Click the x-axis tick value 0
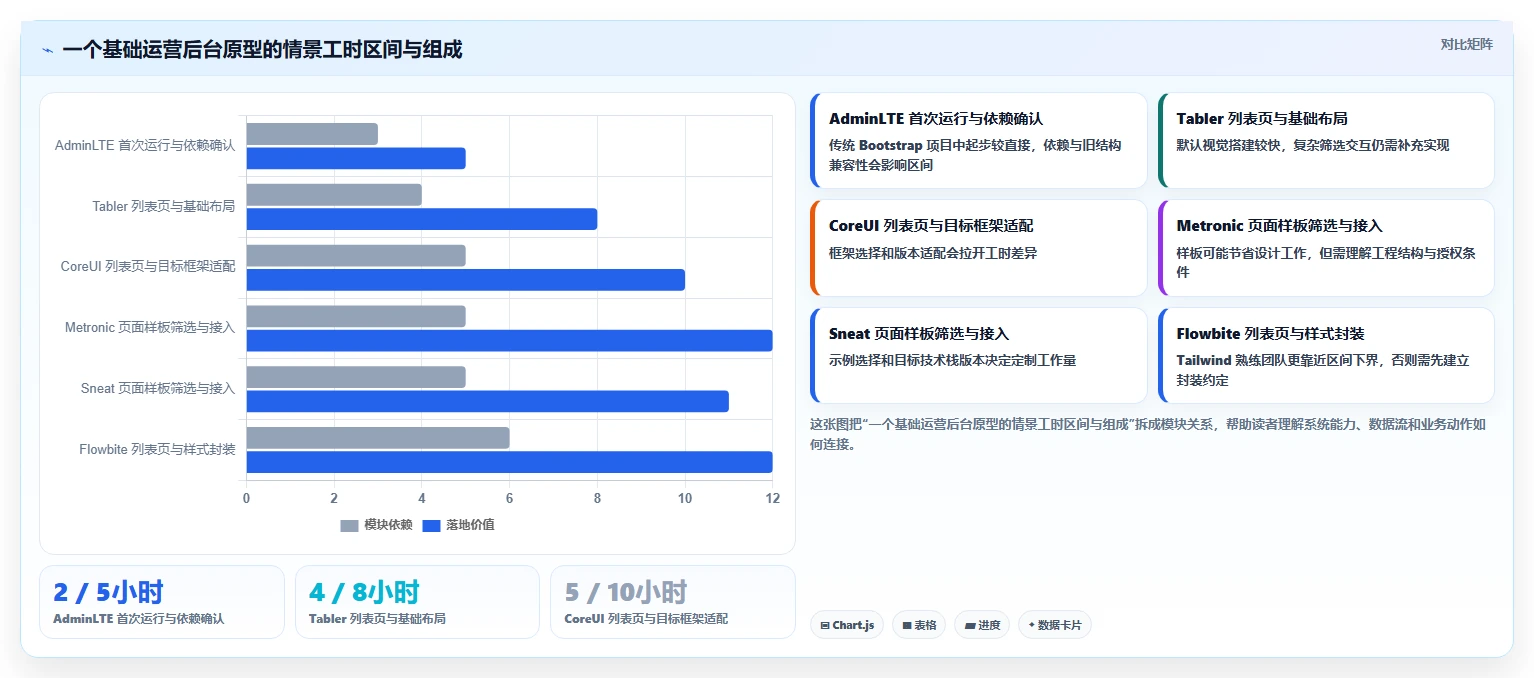 coord(247,498)
